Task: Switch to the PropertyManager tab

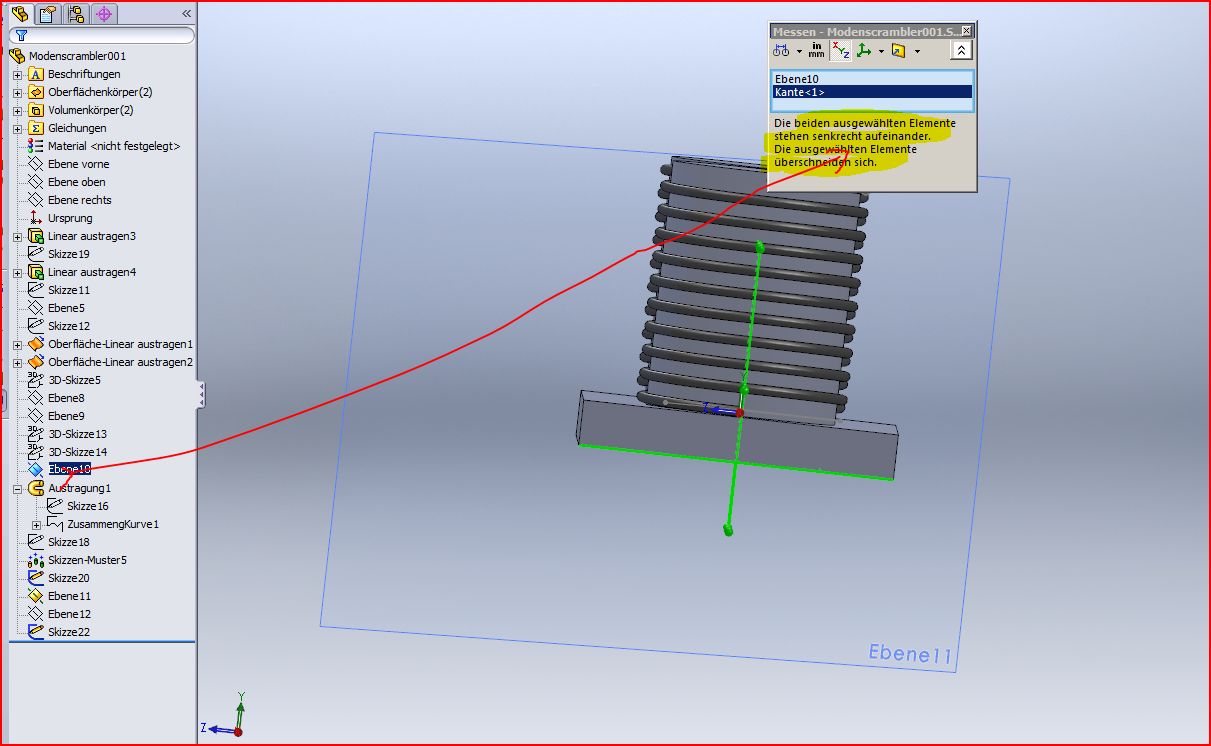Action: [x=47, y=14]
